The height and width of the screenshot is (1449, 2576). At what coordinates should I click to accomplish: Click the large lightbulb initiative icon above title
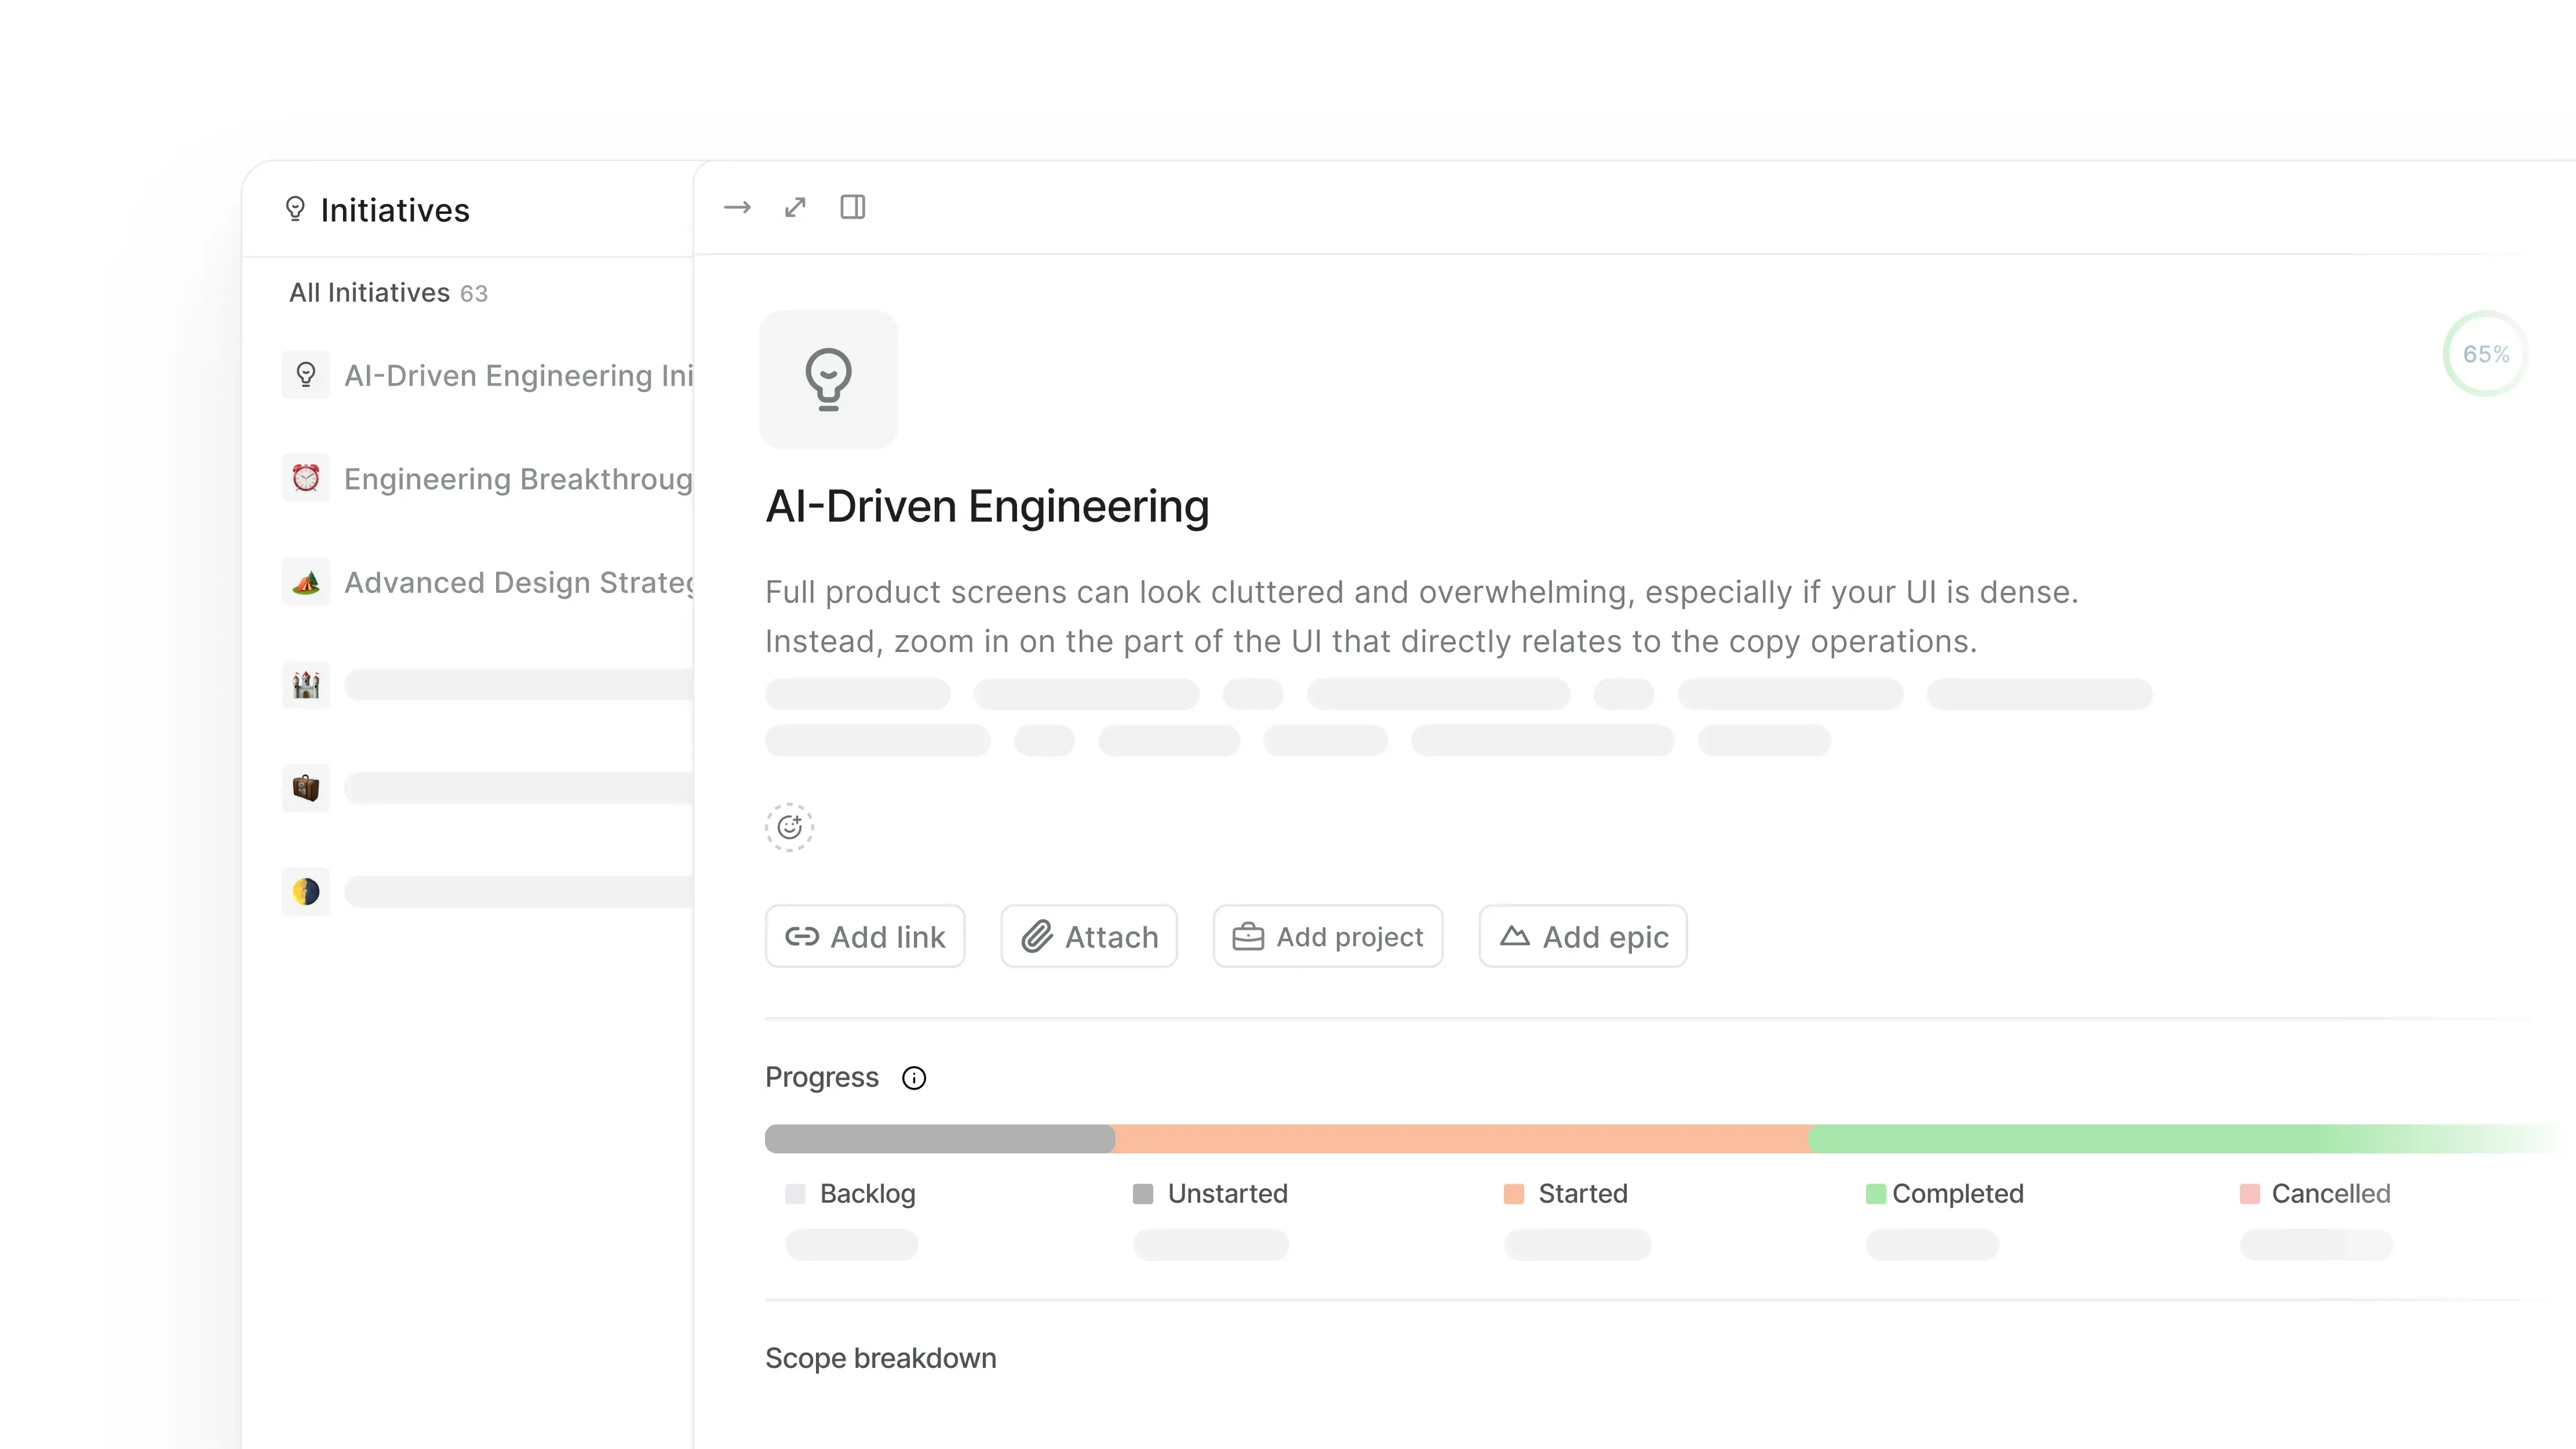(x=828, y=379)
